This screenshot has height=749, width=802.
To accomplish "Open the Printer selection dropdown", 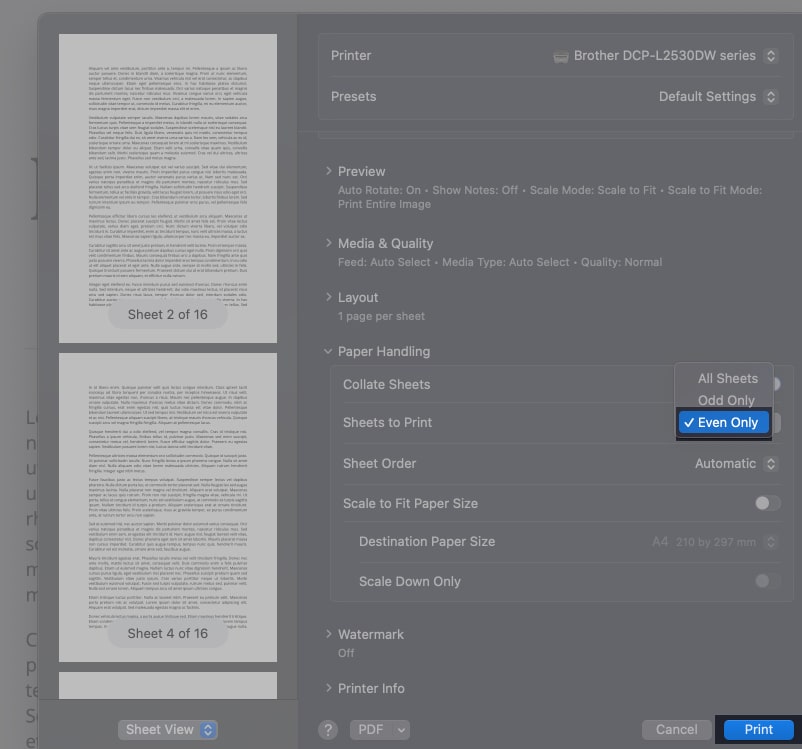I will coord(771,56).
